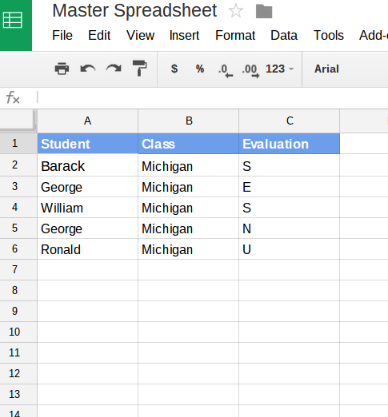
Task: Format selection as currency with $
Action: (x=174, y=69)
